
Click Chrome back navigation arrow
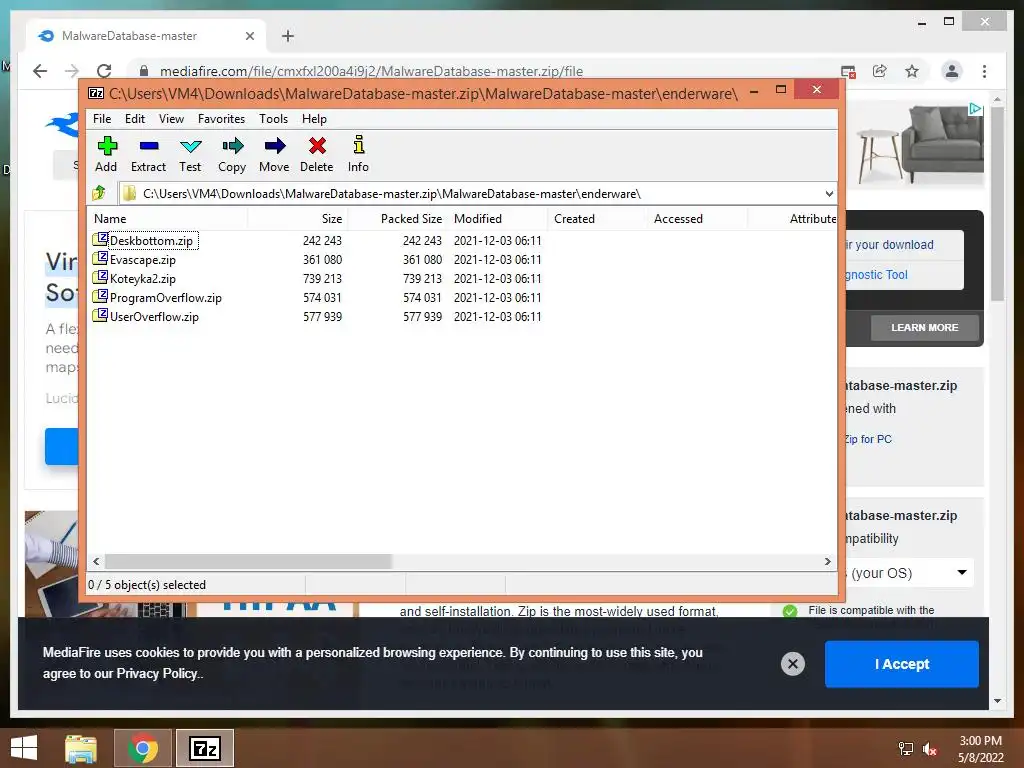[40, 71]
